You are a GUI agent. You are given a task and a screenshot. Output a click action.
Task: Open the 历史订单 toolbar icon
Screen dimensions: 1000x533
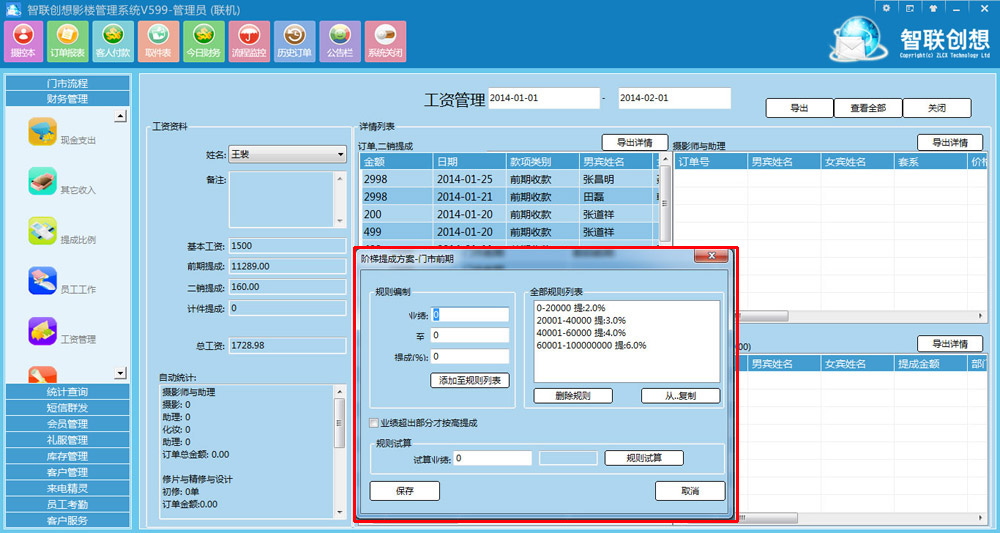point(294,41)
